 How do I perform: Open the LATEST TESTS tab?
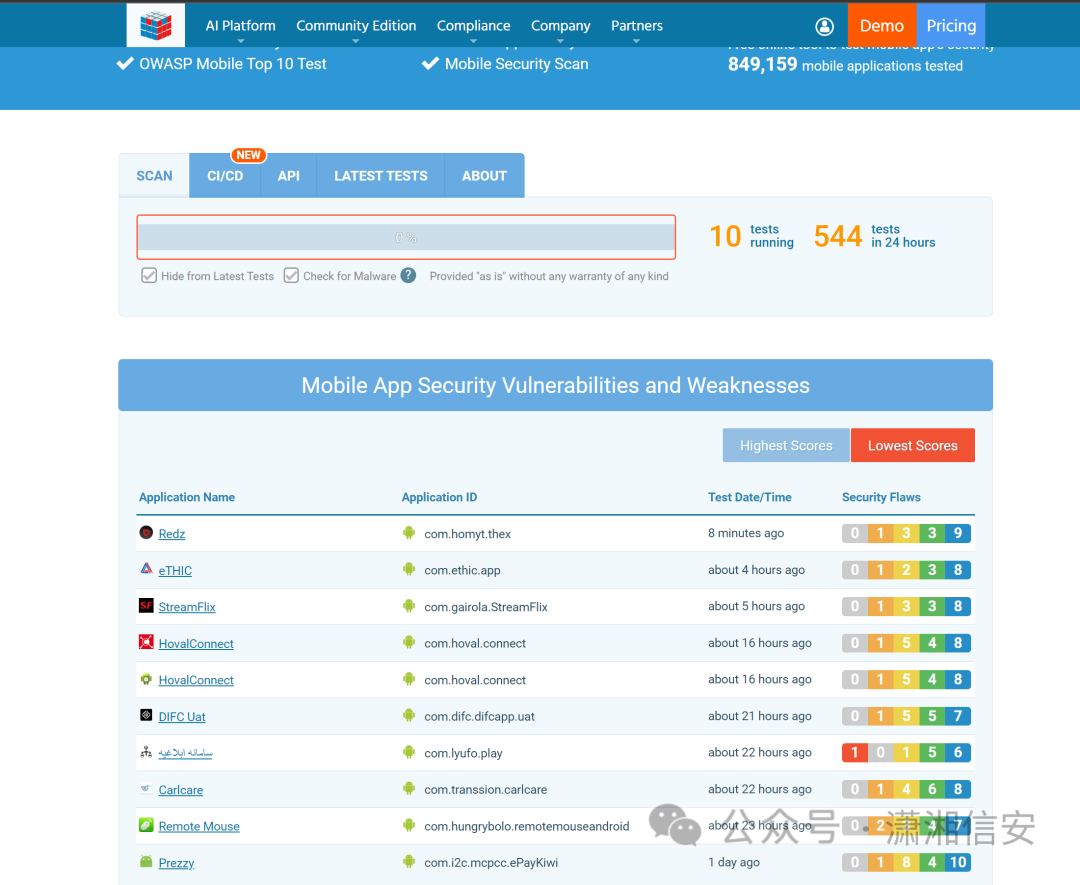[381, 176]
